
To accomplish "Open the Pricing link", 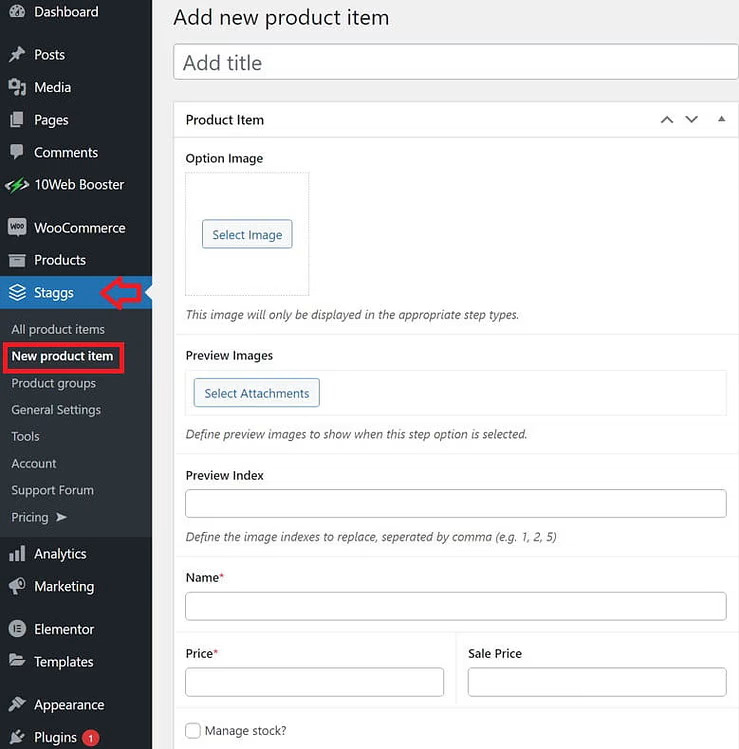I will point(30,517).
